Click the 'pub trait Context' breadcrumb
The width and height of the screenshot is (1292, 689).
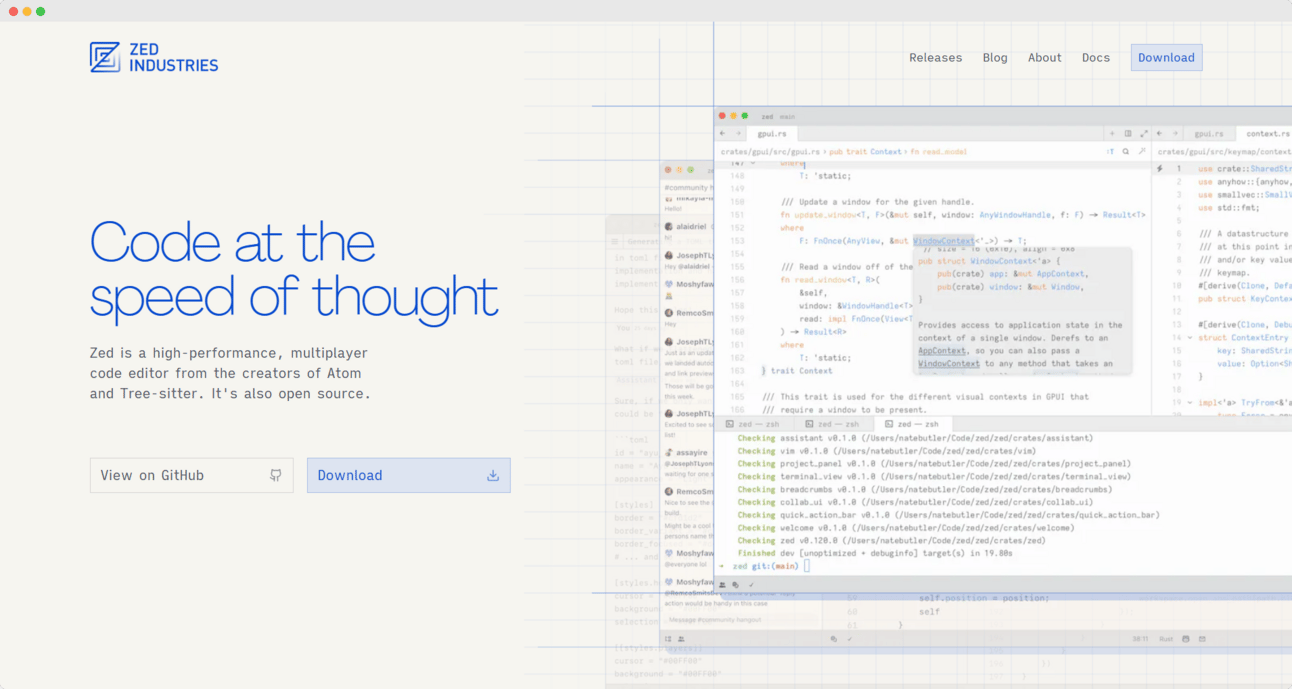click(865, 152)
